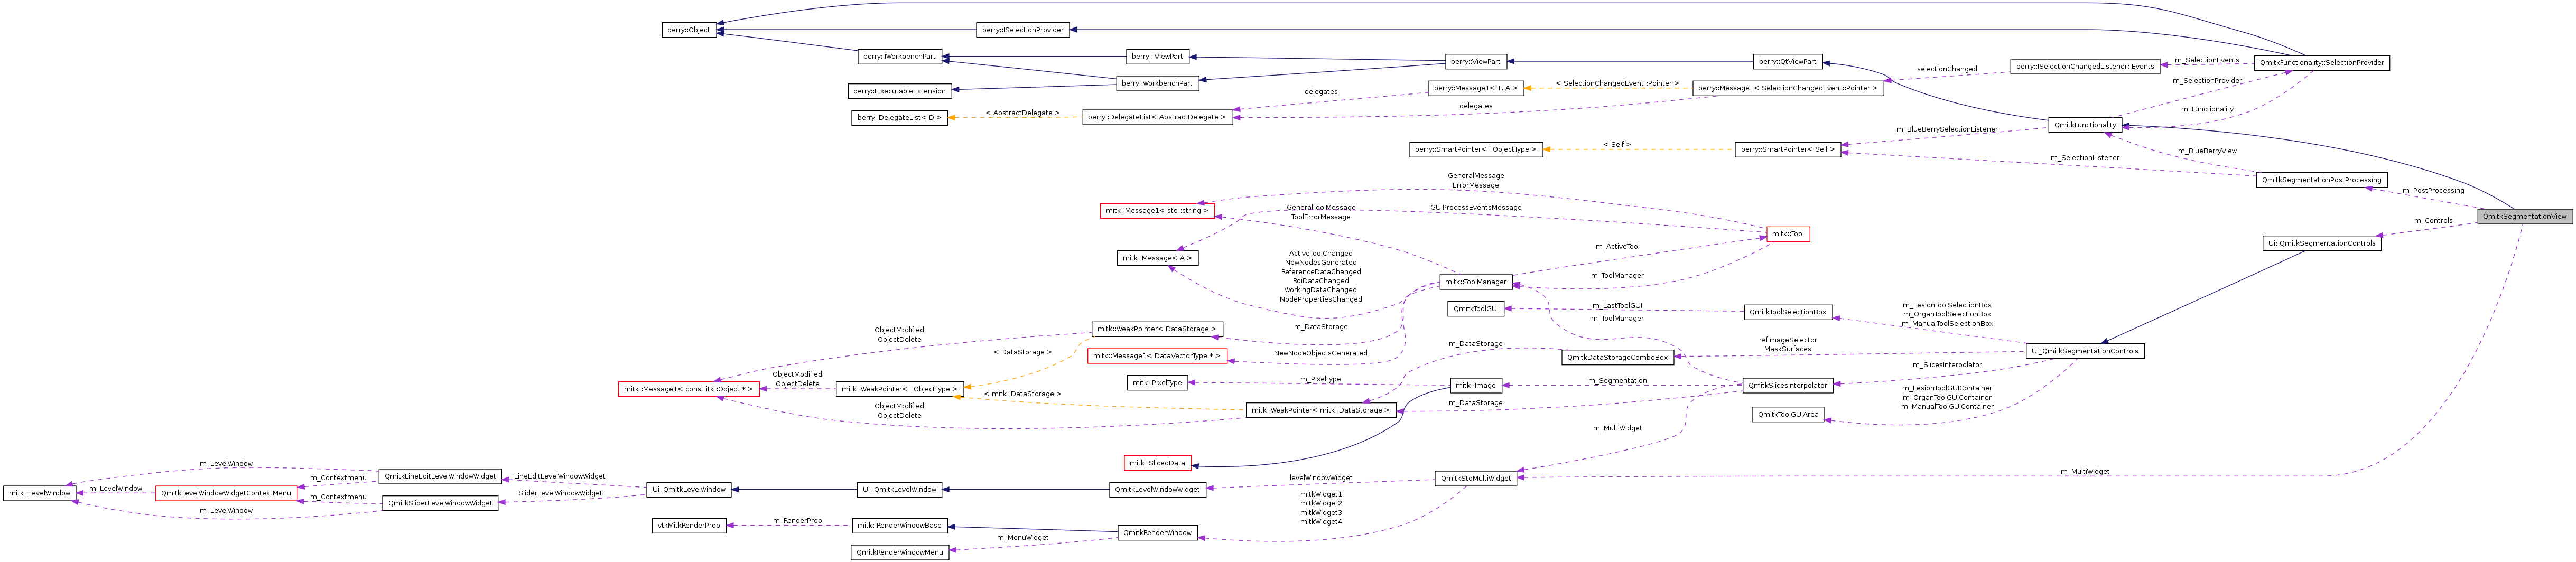Open berry::SmartPointer< TObjectType > node
The image size is (2576, 562).
(1475, 149)
